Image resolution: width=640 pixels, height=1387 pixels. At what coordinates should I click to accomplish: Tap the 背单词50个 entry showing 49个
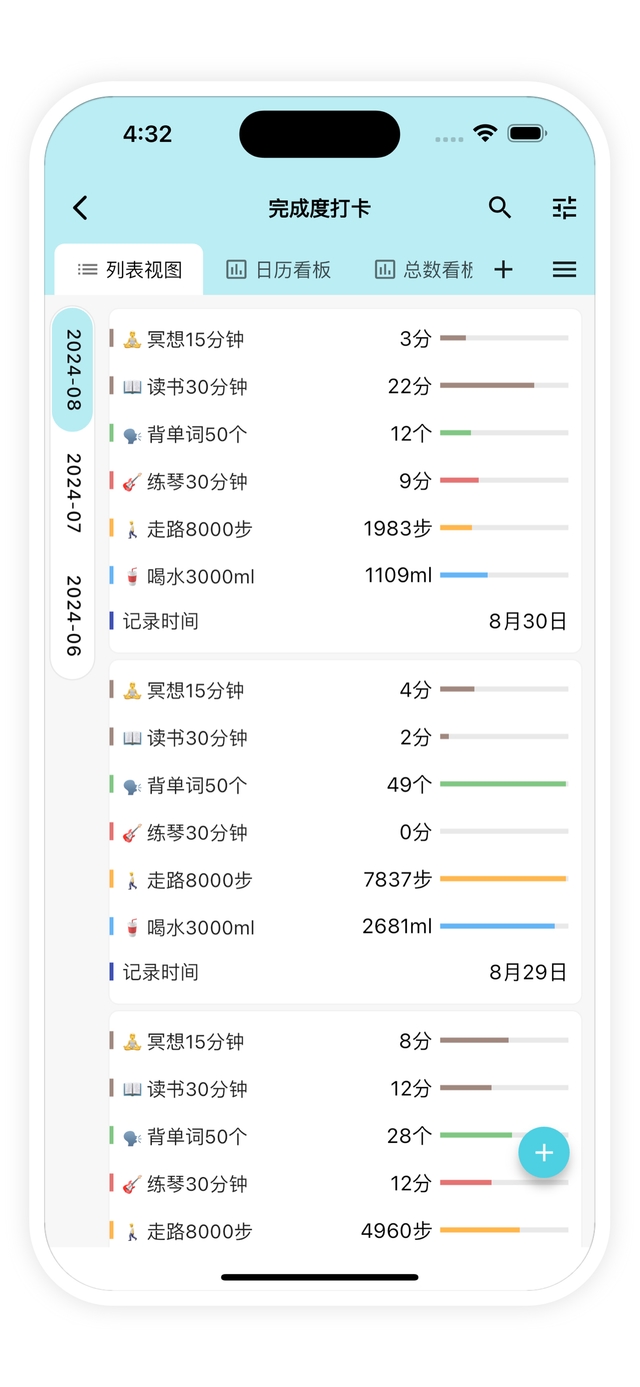click(196, 786)
